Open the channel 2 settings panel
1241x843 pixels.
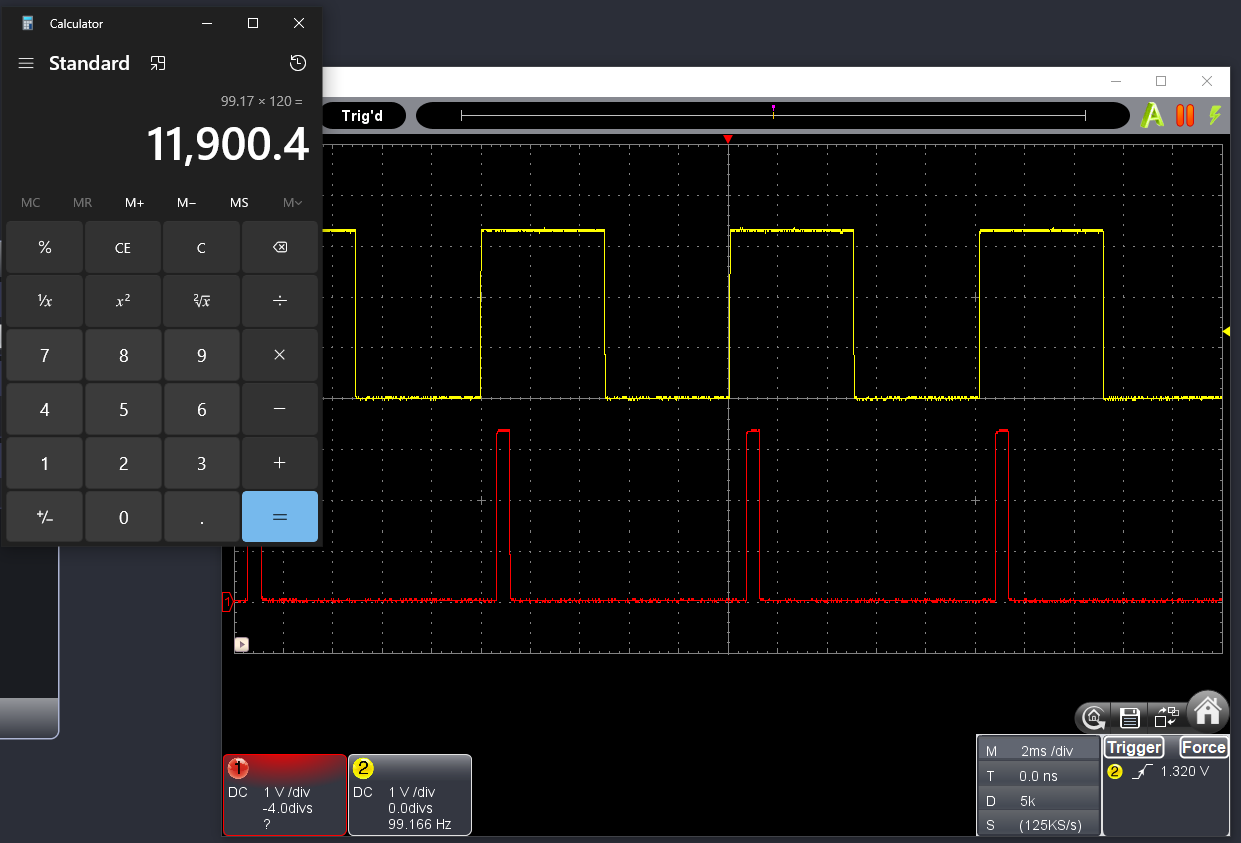click(410, 795)
